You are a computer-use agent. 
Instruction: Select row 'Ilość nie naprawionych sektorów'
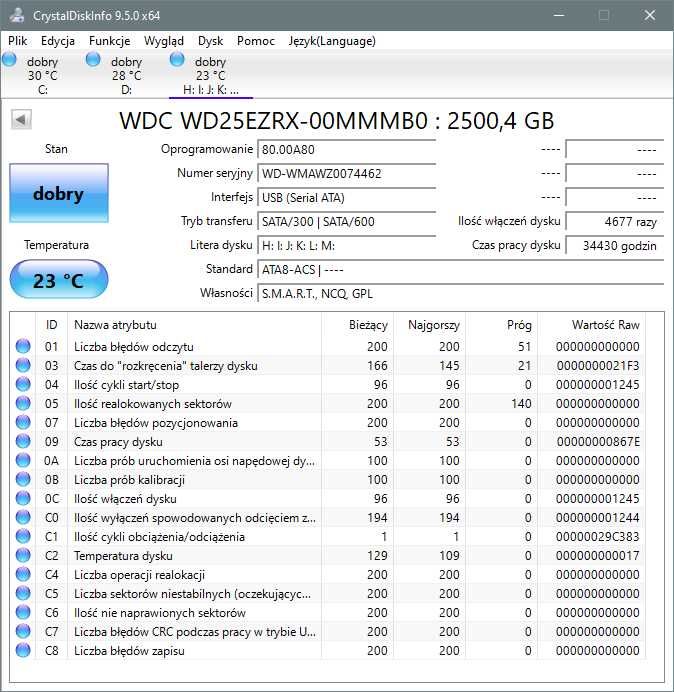pyautogui.click(x=328, y=613)
